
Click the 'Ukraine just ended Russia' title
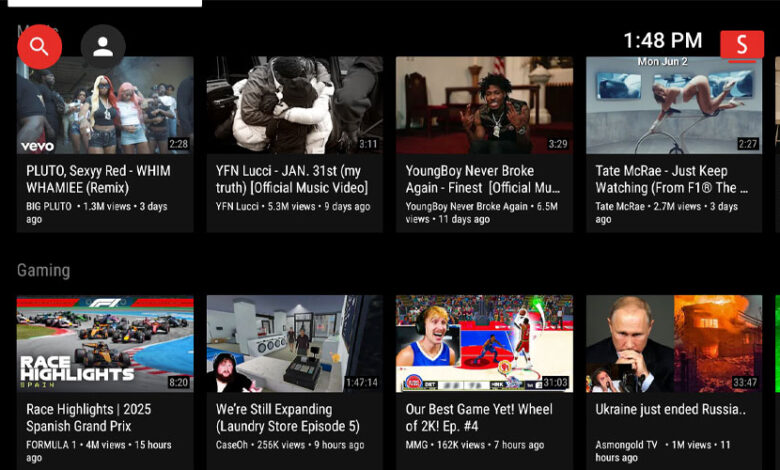point(670,409)
